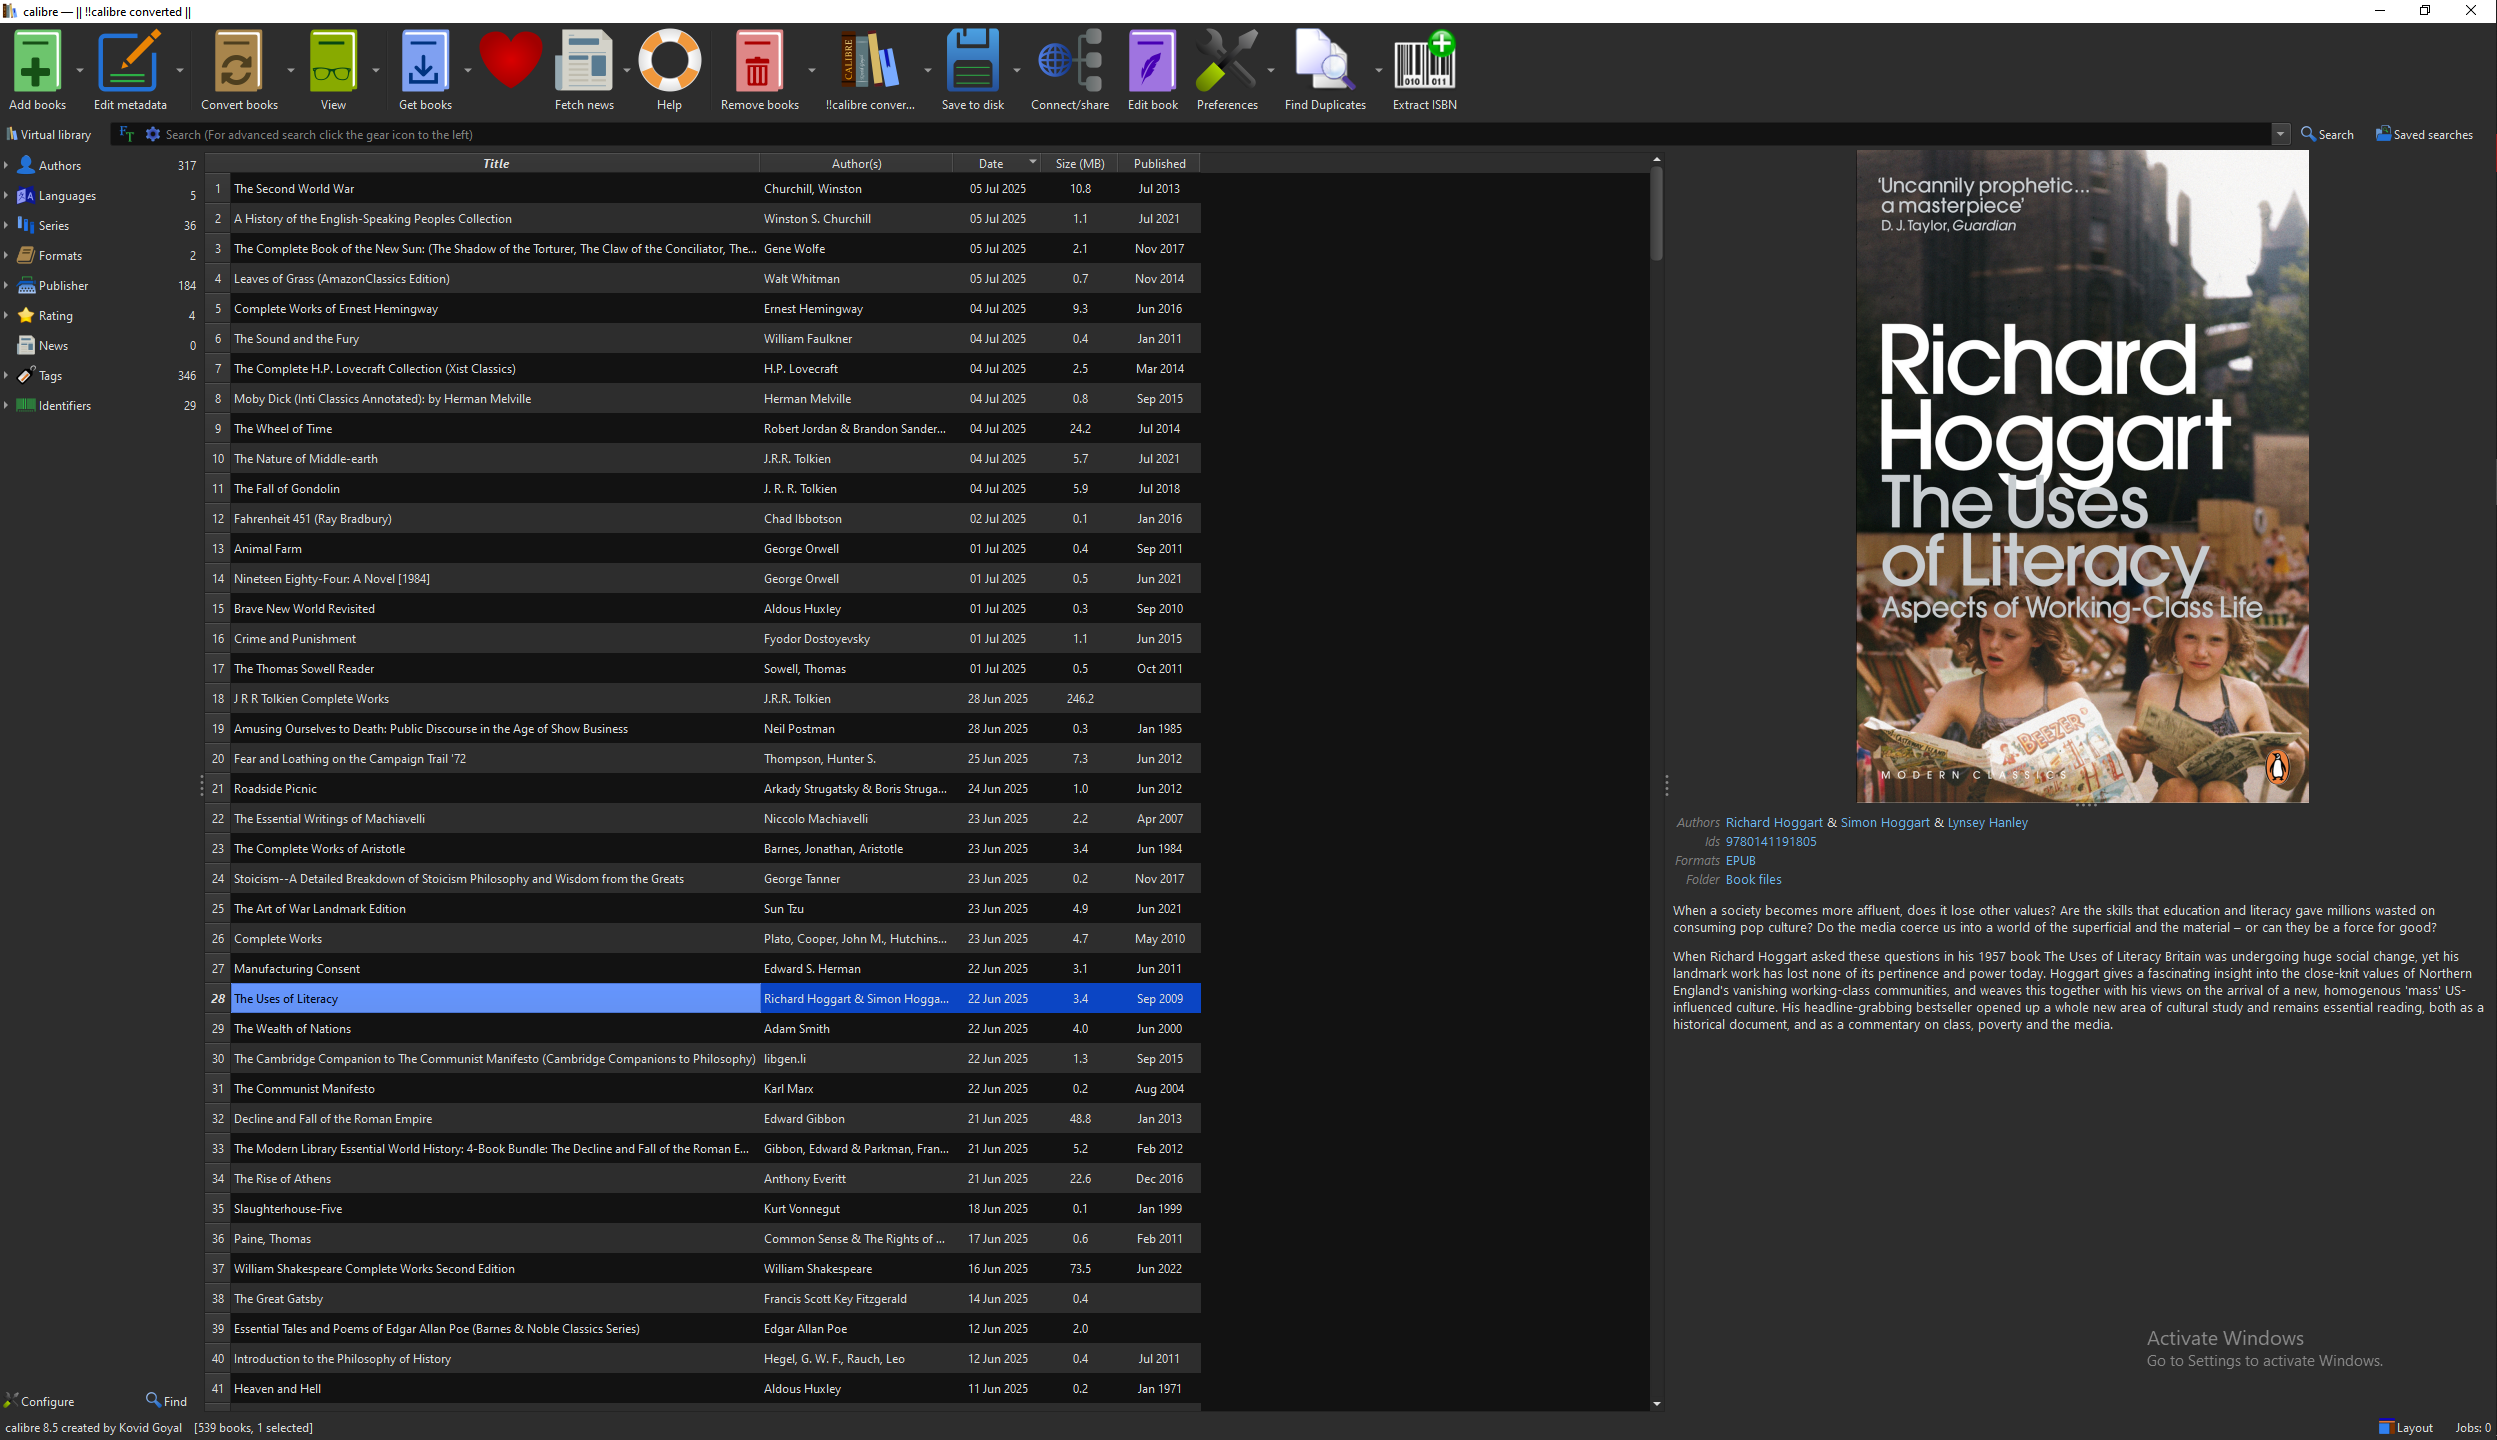2497x1440 pixels.
Task: Expand the Publisher category
Action: [x=6, y=285]
